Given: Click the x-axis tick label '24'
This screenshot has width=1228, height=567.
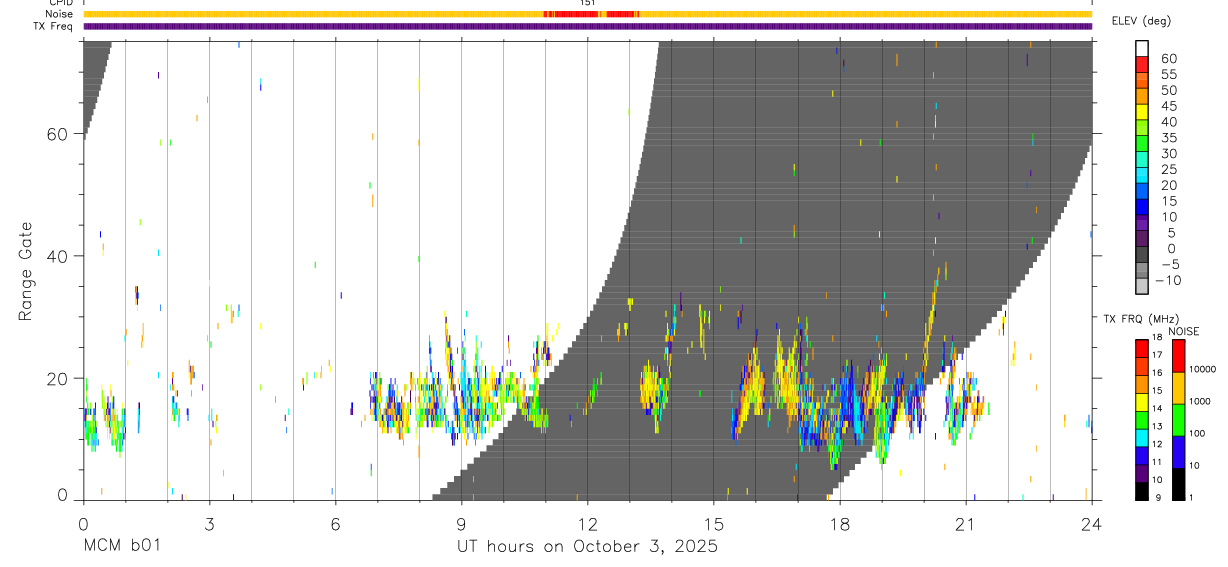Looking at the screenshot, I should pos(1091,523).
